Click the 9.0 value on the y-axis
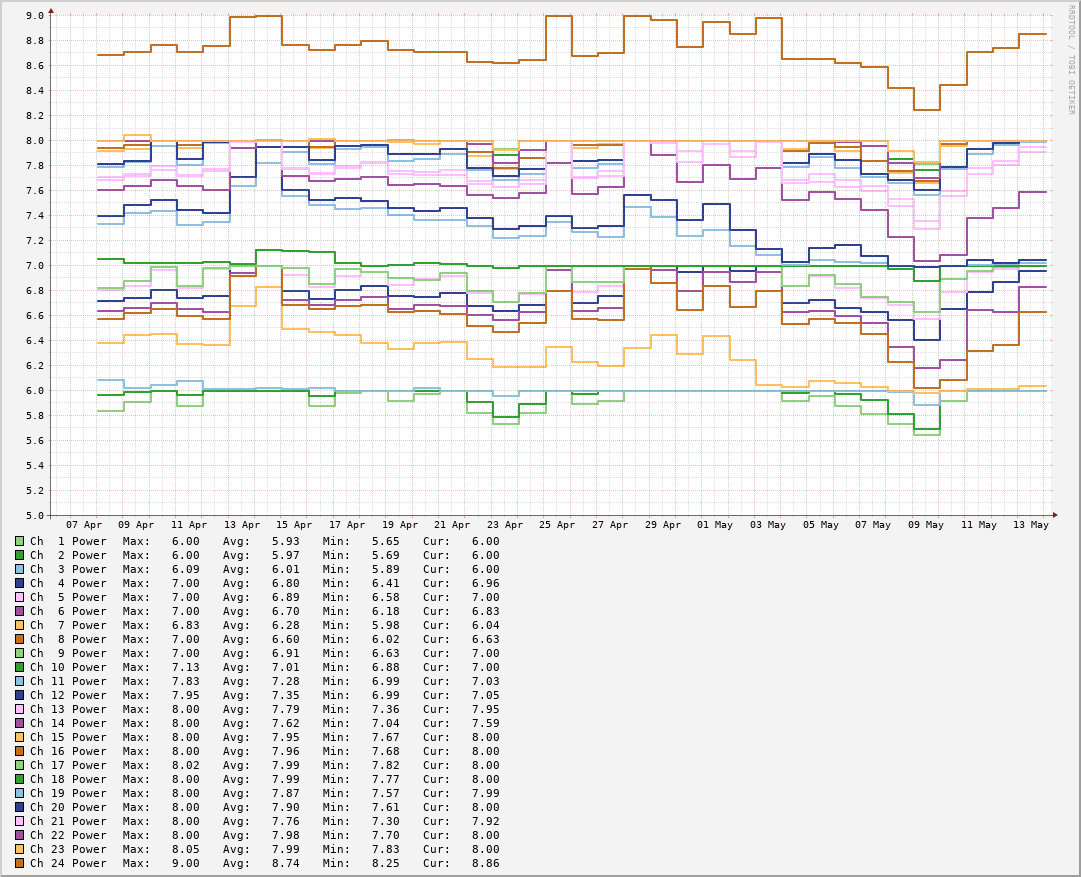The width and height of the screenshot is (1081, 877). (x=35, y=16)
